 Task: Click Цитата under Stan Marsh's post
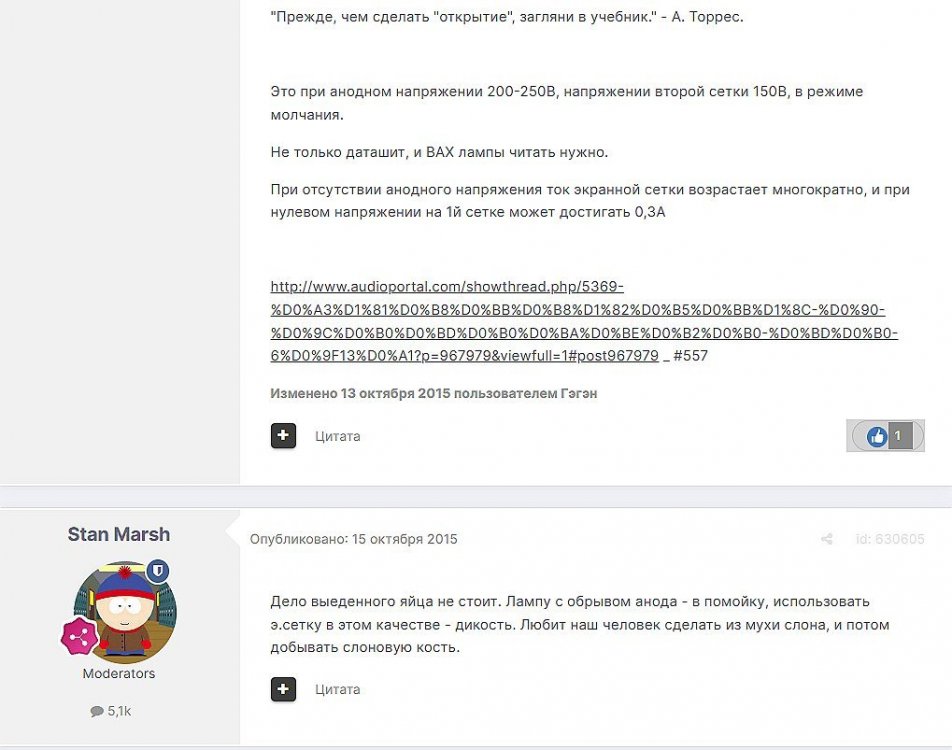point(338,689)
